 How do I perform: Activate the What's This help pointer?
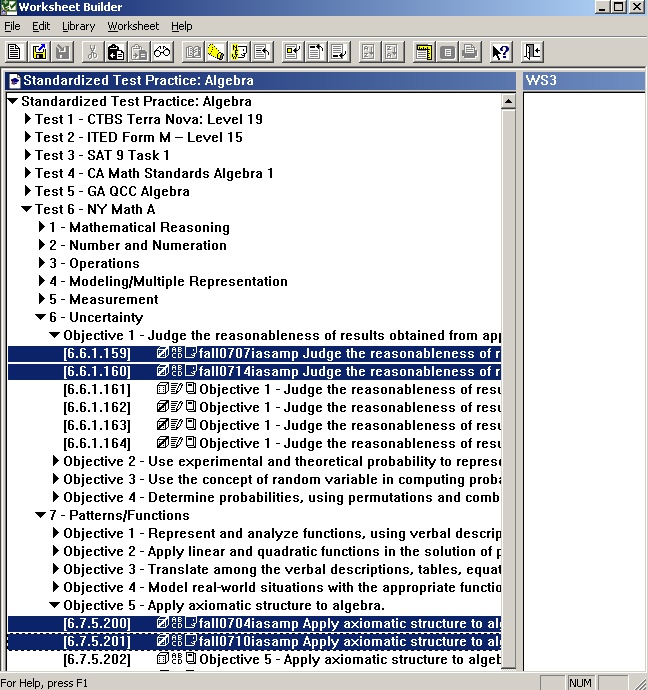coord(501,52)
